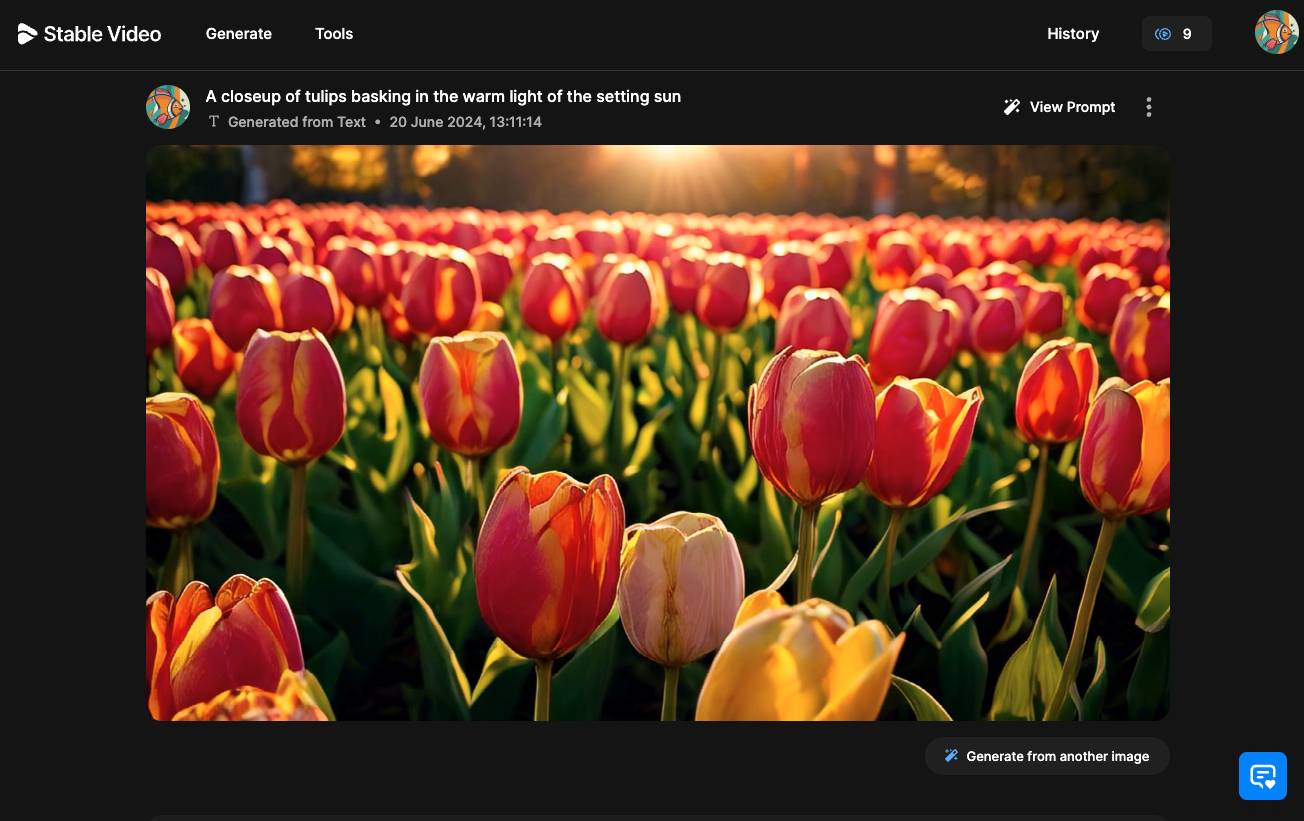Image resolution: width=1304 pixels, height=821 pixels.
Task: Click the credits coin icon next to 9
Action: click(1163, 34)
